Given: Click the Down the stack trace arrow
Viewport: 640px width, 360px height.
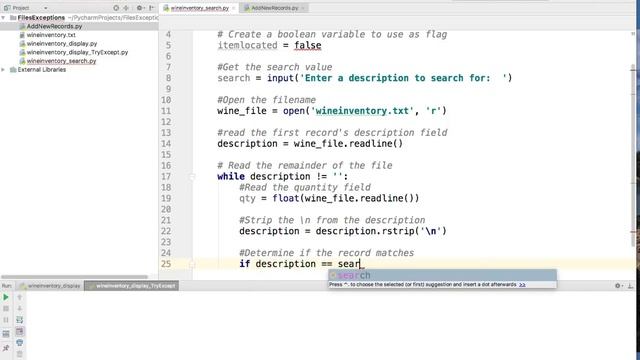Looking at the screenshot, I should point(20,309).
